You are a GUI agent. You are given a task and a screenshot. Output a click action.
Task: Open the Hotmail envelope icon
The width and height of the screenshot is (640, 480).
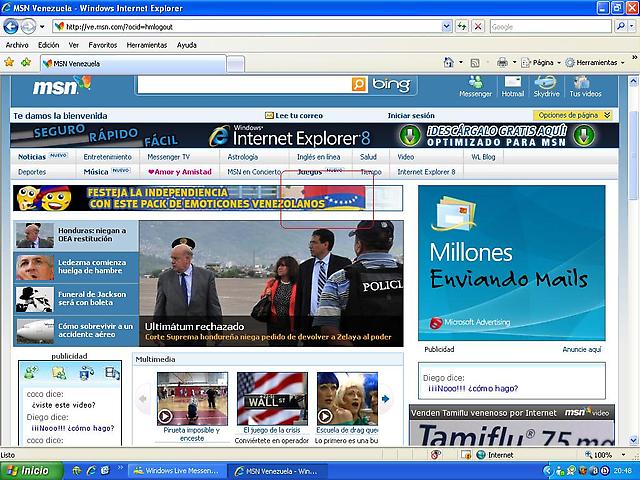tap(513, 86)
